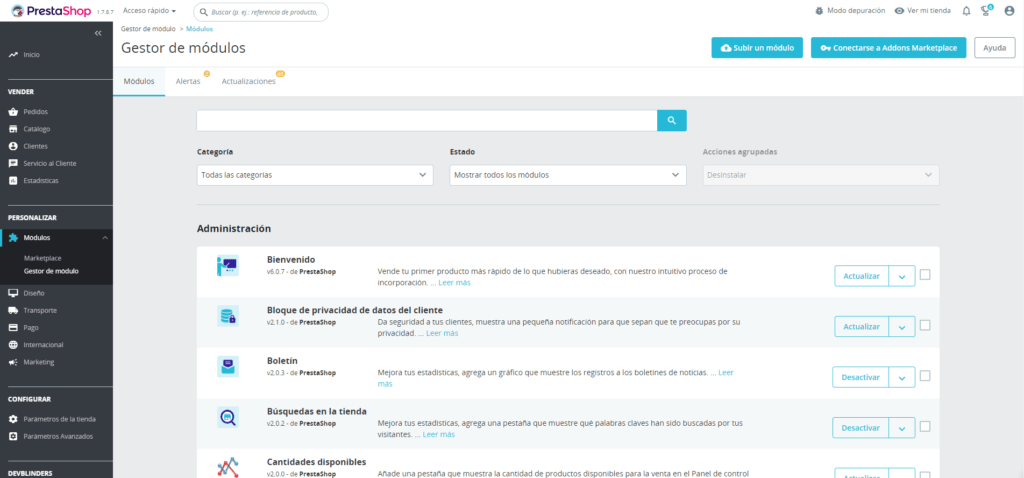The width and height of the screenshot is (1024, 478).
Task: Click the Modo depuración bug icon
Action: tap(819, 11)
